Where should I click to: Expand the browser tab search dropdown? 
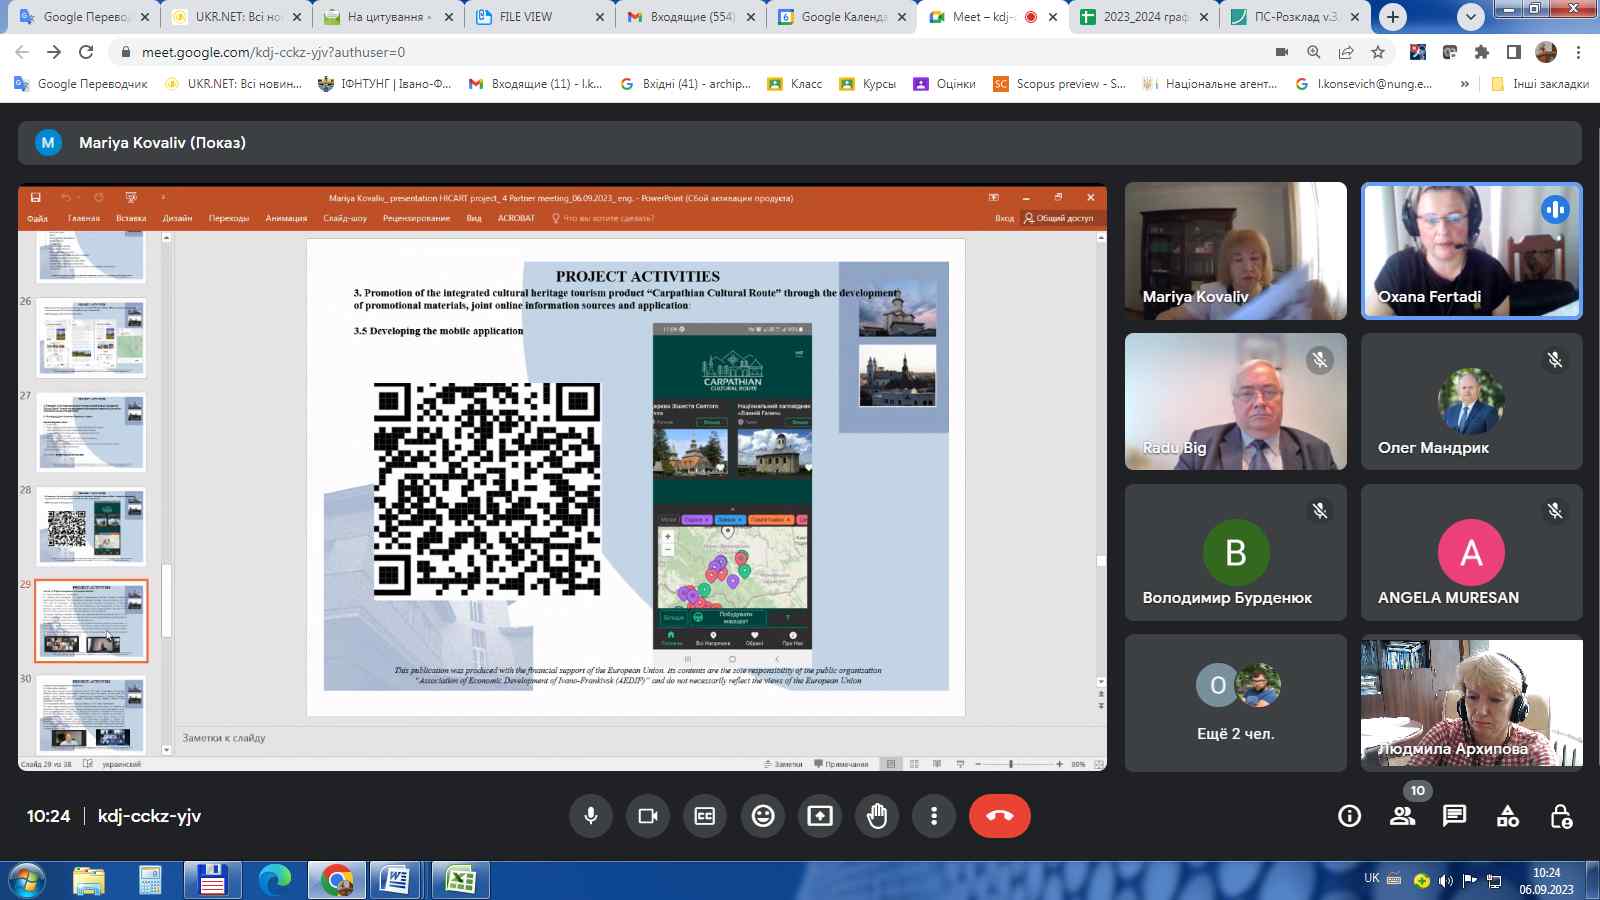click(x=1470, y=17)
